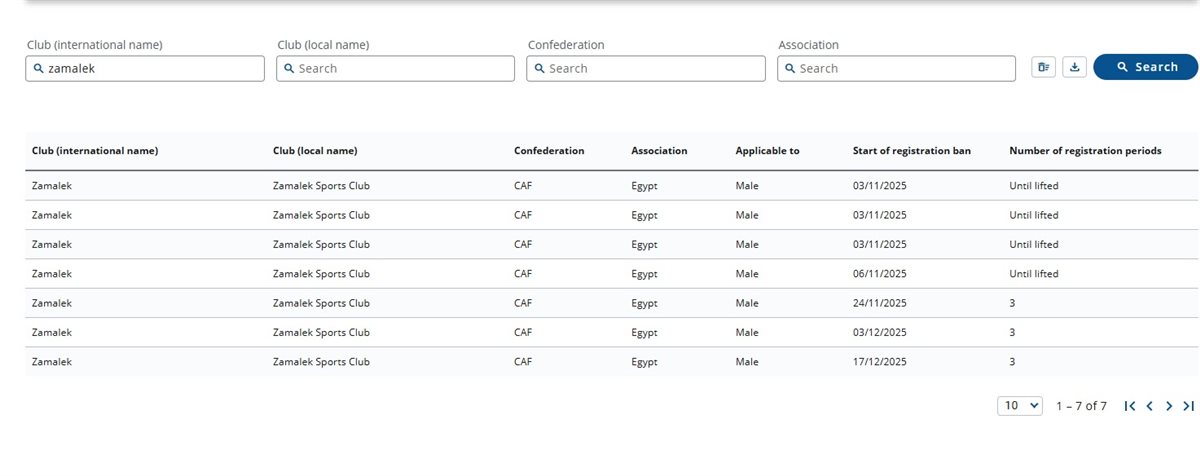
Task: Click the Number of registration periods header
Action: coord(1085,151)
